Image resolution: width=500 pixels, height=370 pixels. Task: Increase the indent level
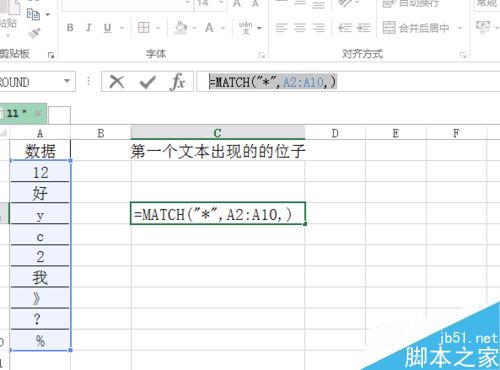coord(363,28)
